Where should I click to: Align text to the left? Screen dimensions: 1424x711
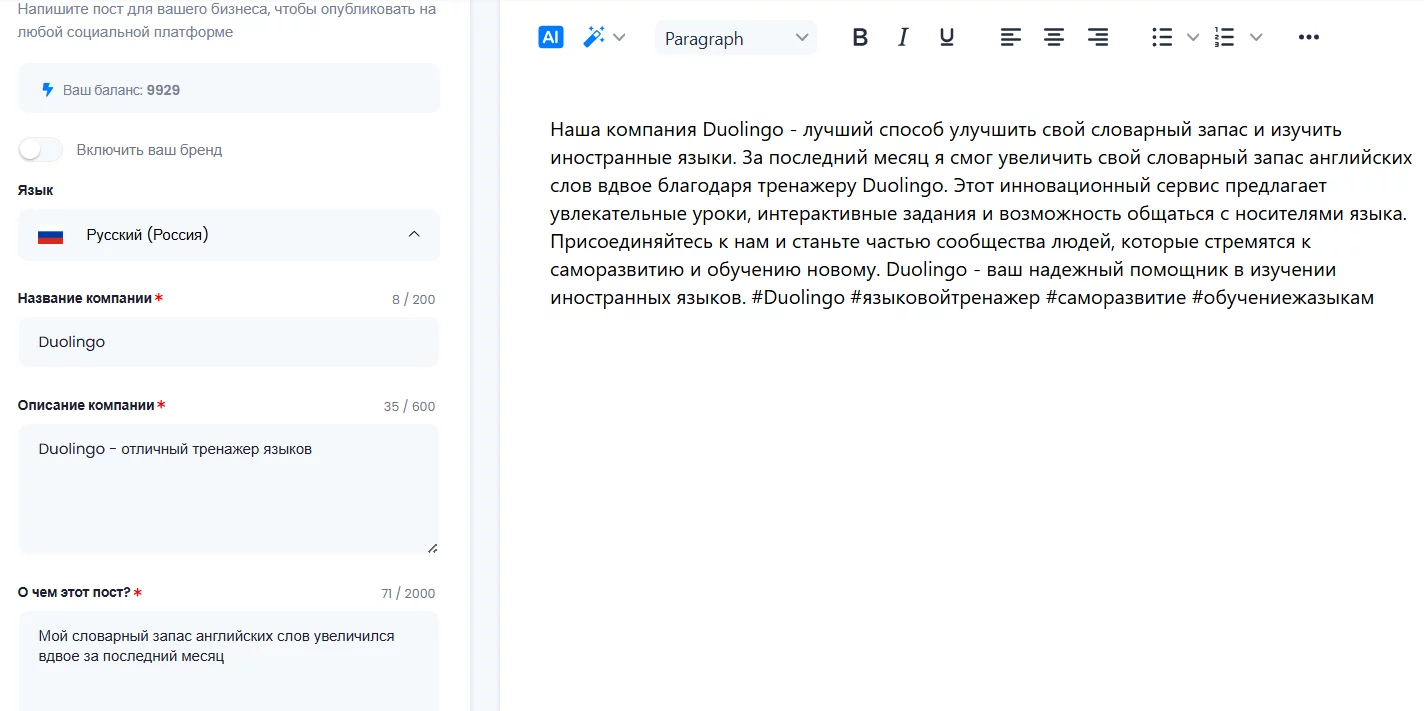1011,37
